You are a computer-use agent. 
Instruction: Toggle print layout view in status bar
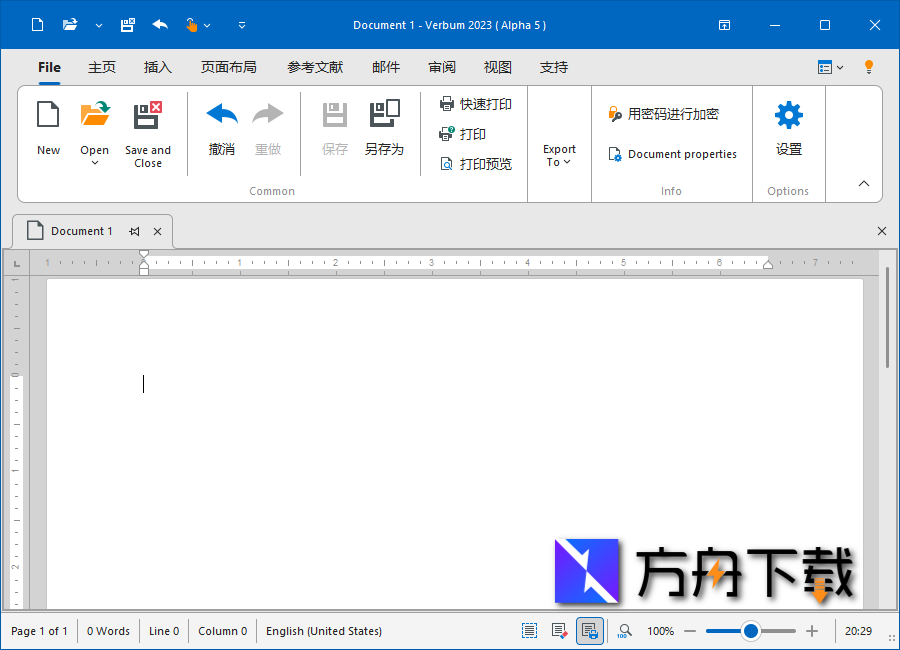(x=590, y=631)
